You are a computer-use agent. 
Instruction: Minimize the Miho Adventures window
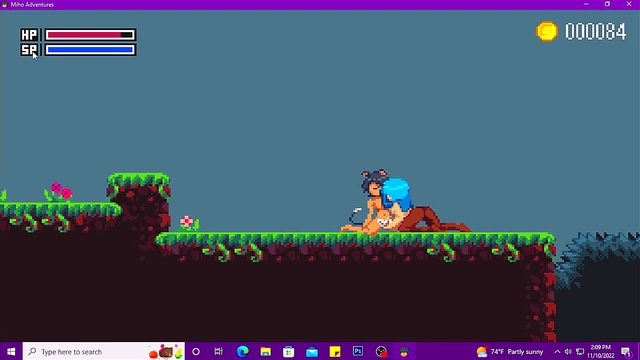pyautogui.click(x=586, y=4)
